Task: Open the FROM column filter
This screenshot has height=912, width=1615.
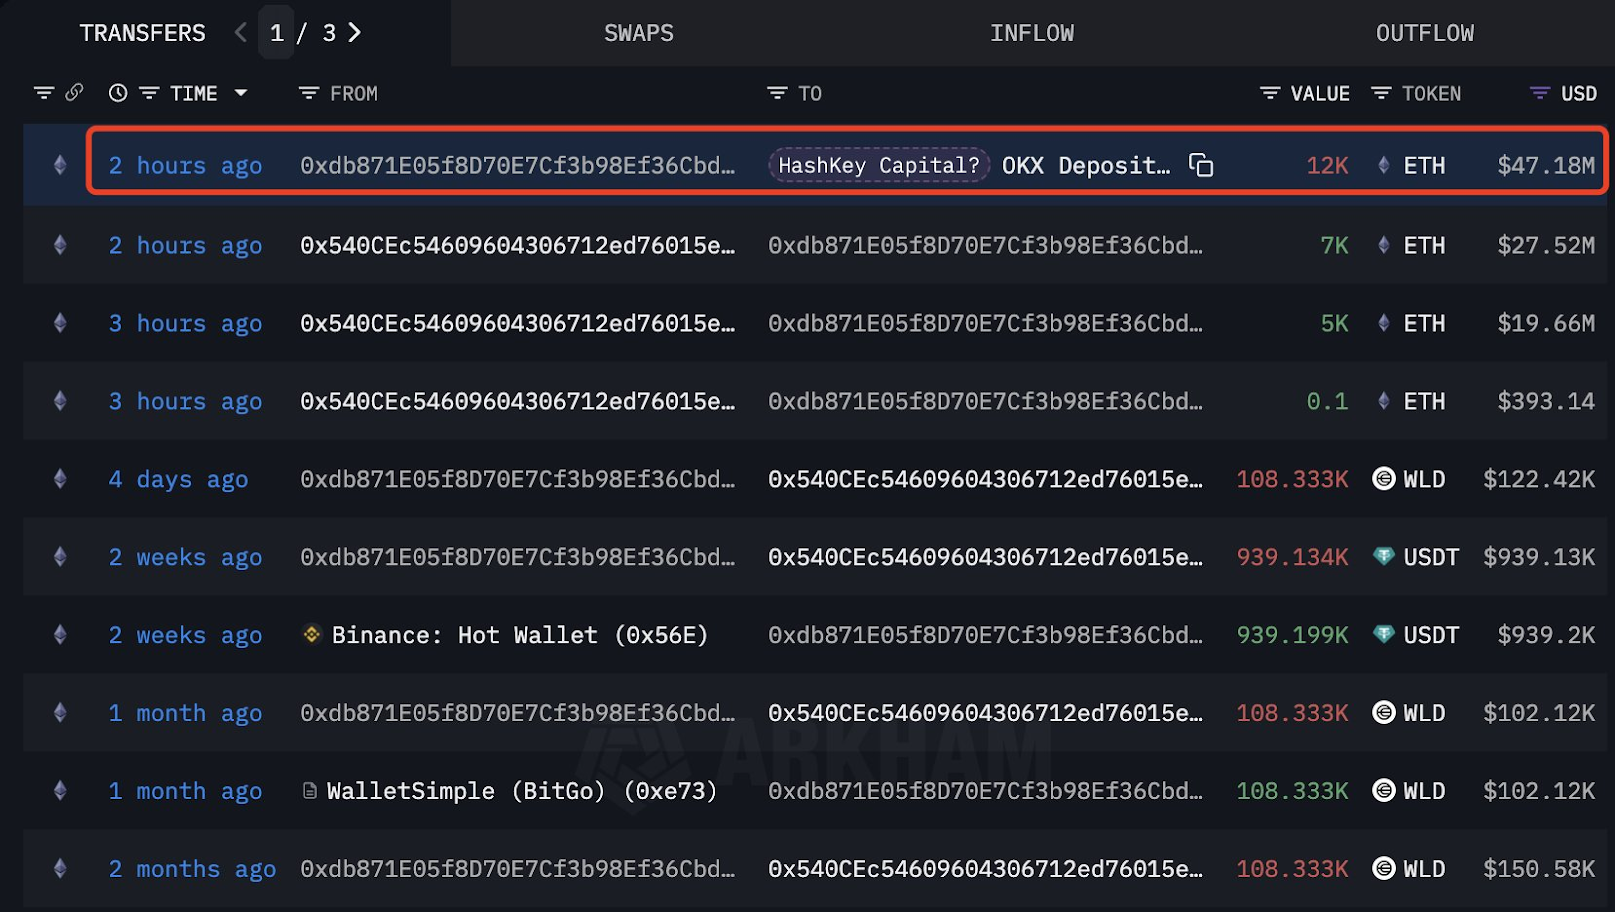Action: click(309, 93)
